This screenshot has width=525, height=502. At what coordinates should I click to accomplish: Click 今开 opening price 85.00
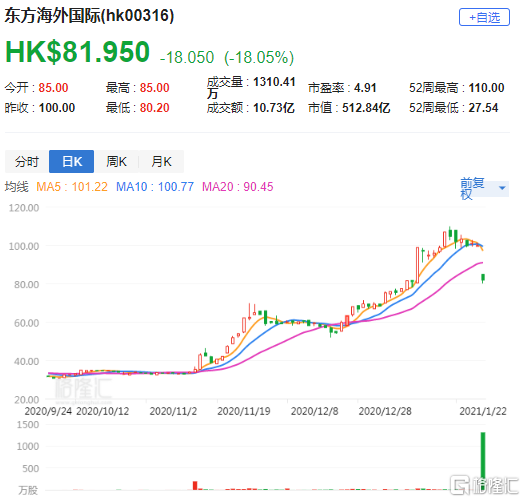pos(53,88)
